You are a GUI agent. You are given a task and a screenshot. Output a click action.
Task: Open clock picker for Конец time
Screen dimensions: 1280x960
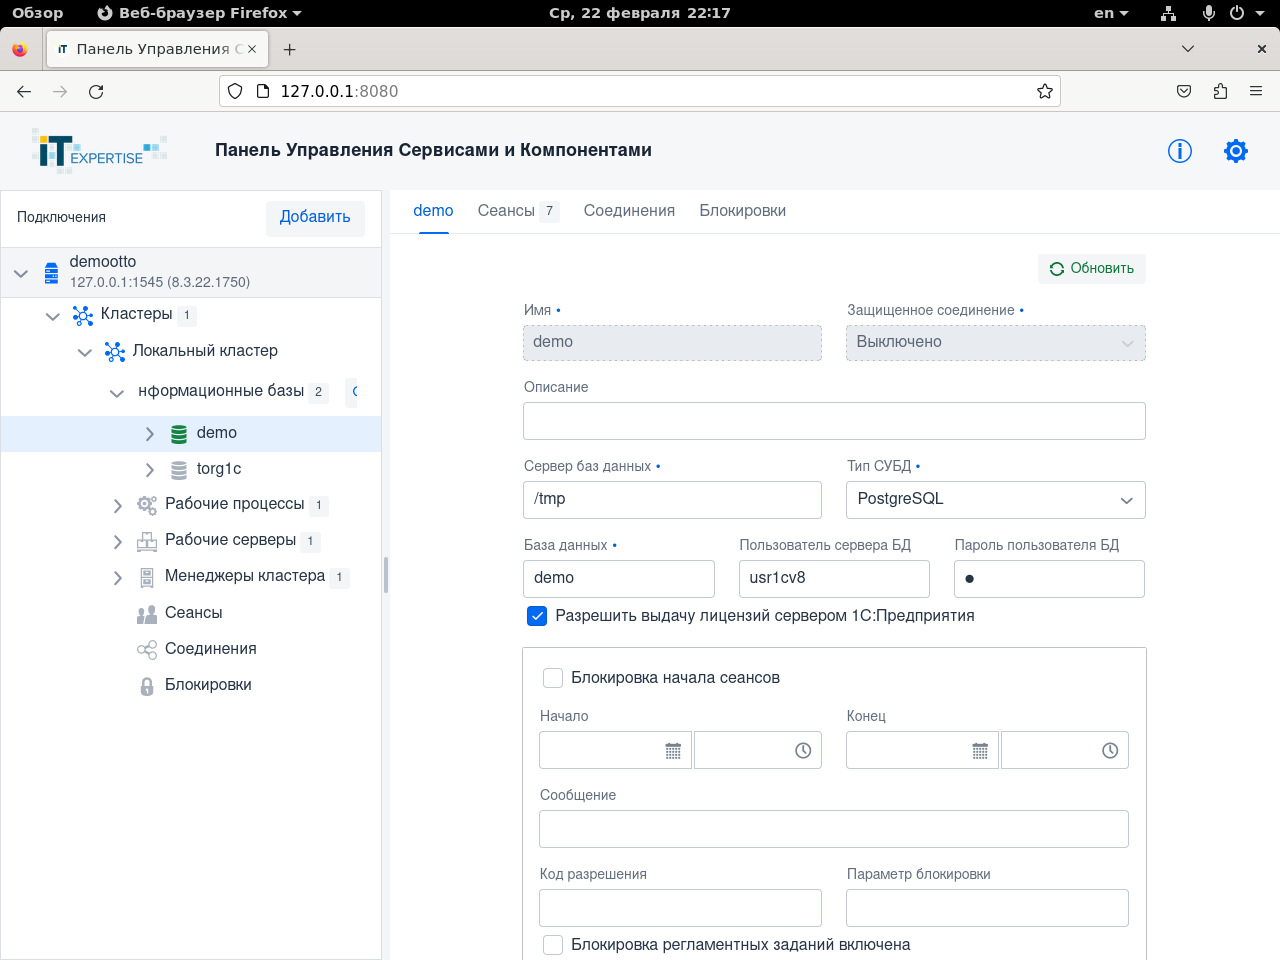(1110, 751)
